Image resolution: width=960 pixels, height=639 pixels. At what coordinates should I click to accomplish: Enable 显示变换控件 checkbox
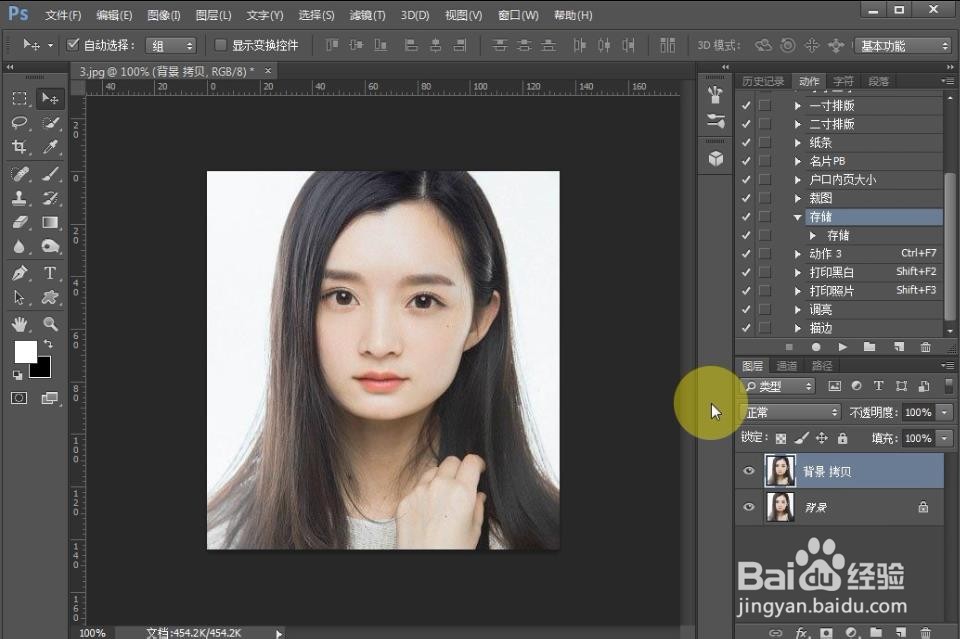pos(220,45)
